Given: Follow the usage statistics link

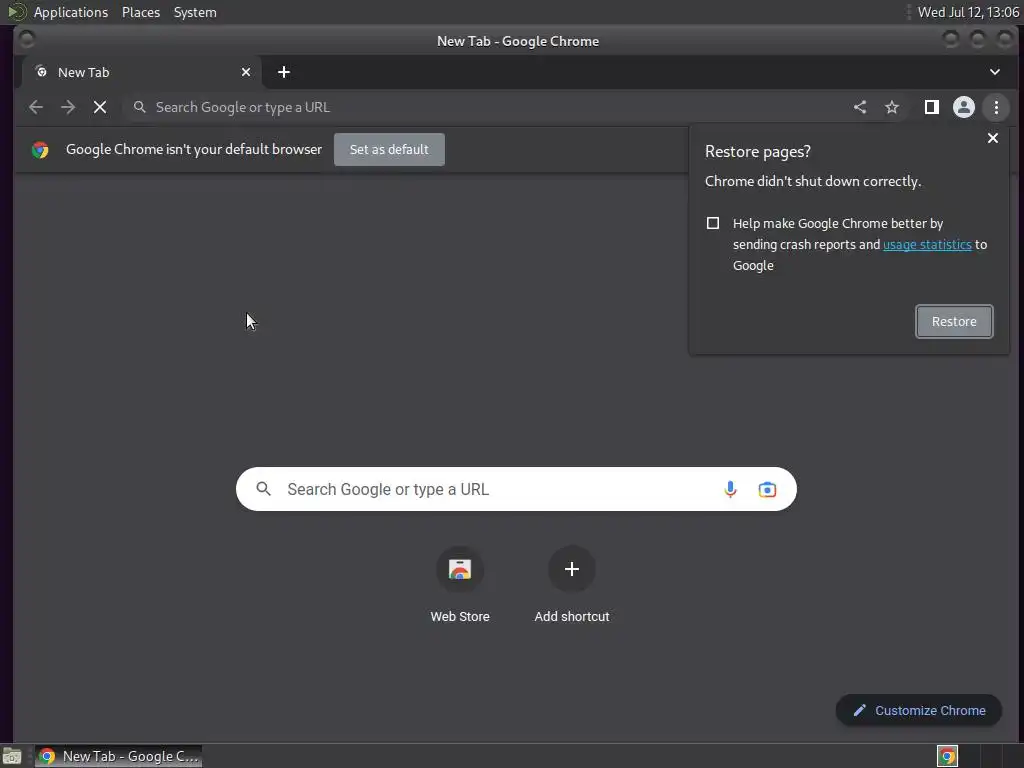Looking at the screenshot, I should [x=927, y=244].
